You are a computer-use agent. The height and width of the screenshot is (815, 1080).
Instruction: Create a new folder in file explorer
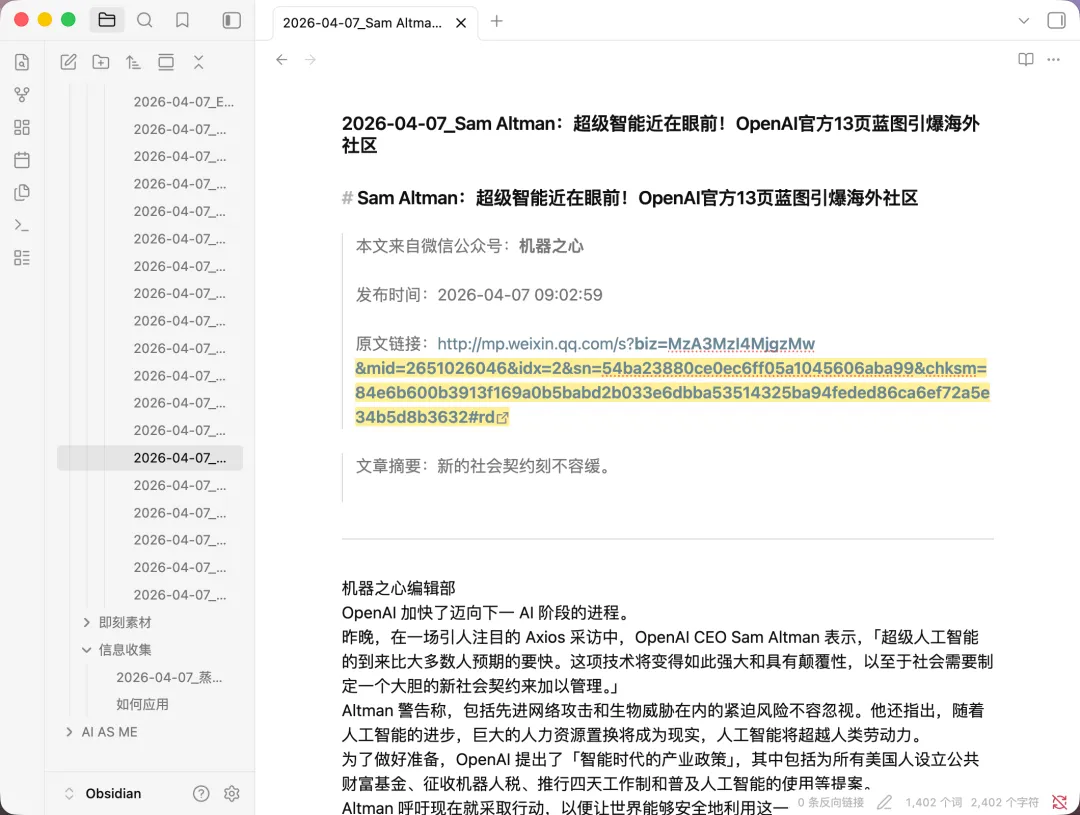[x=101, y=62]
